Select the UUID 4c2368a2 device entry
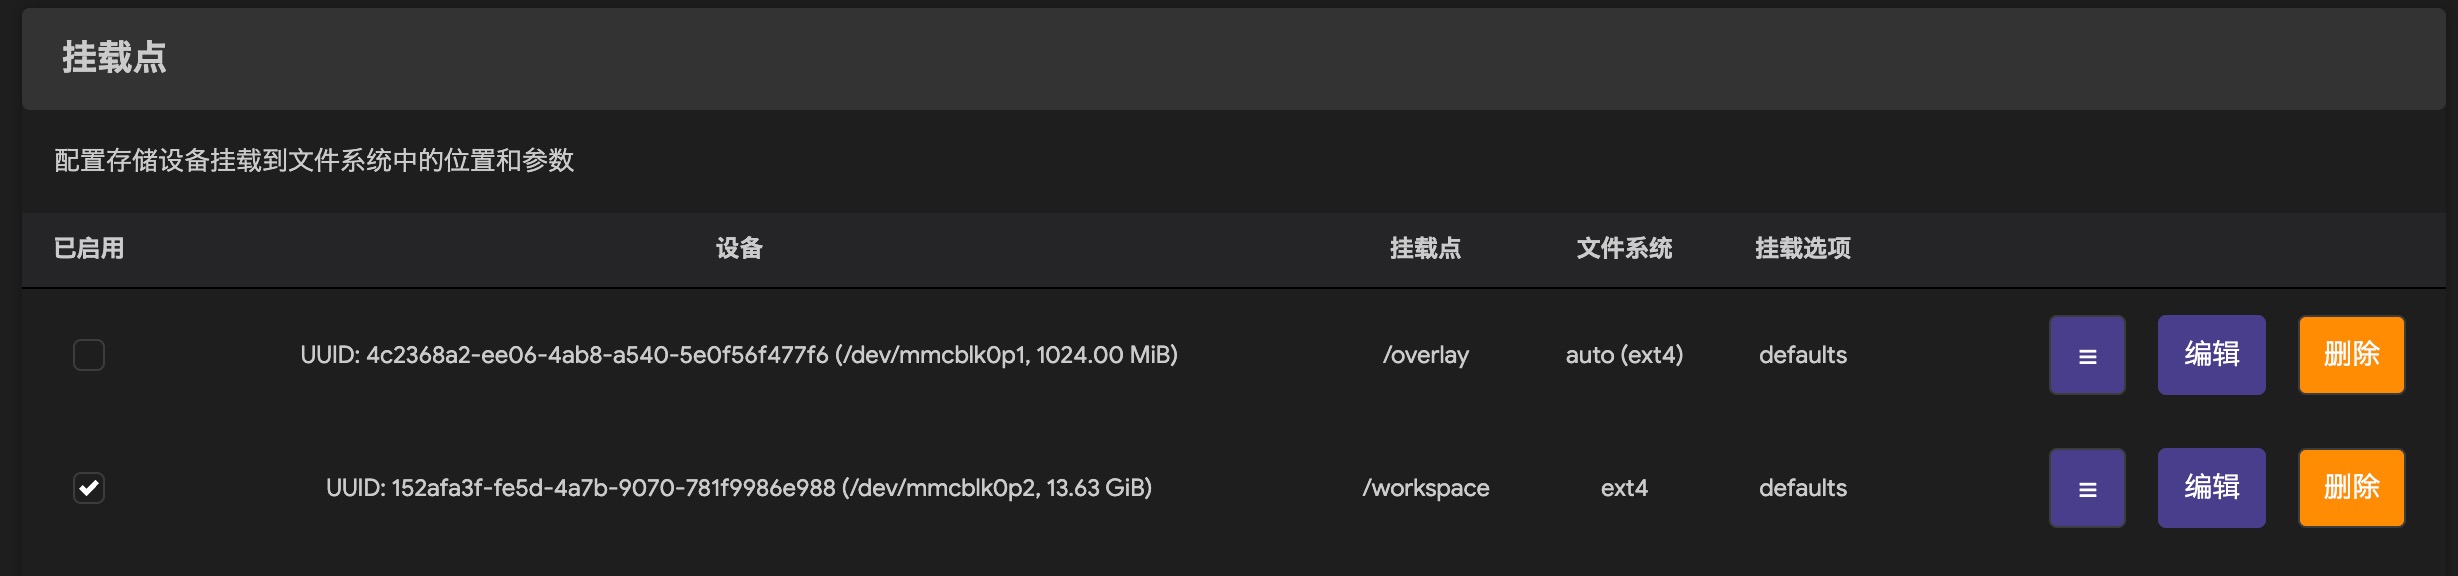 739,355
